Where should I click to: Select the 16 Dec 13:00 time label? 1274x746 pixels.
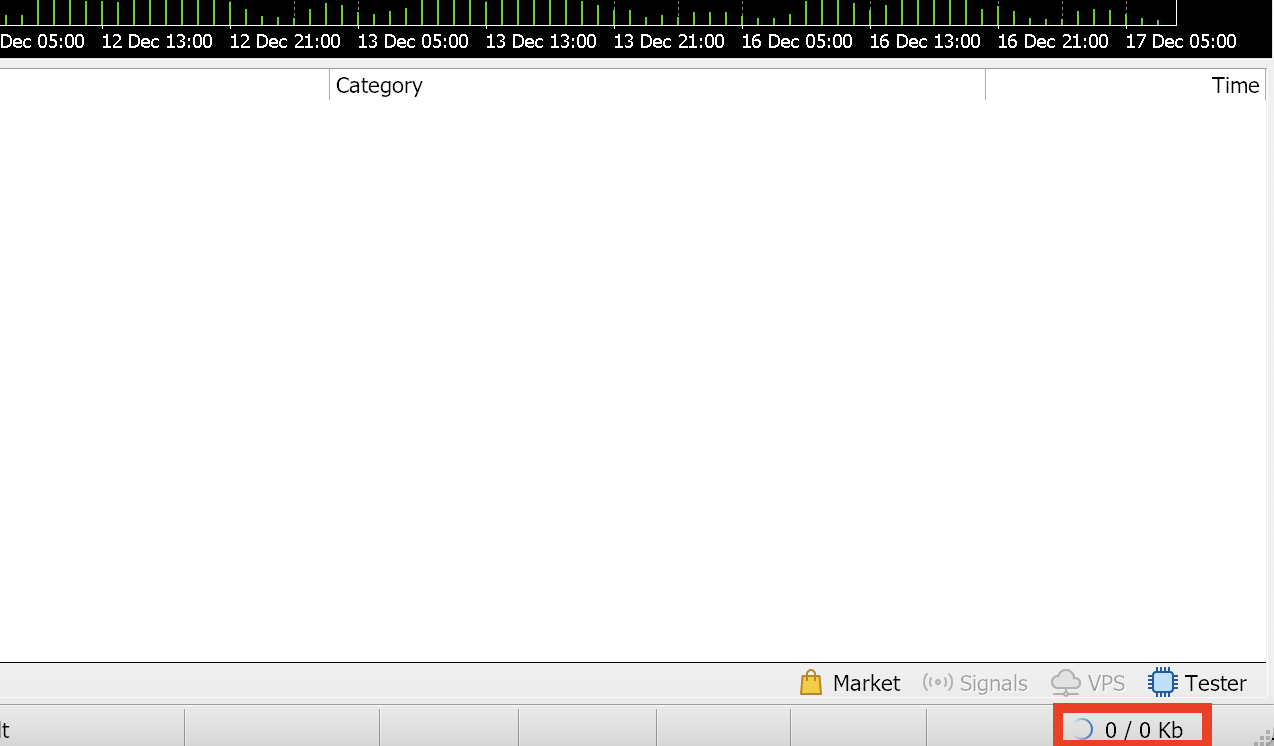click(925, 42)
